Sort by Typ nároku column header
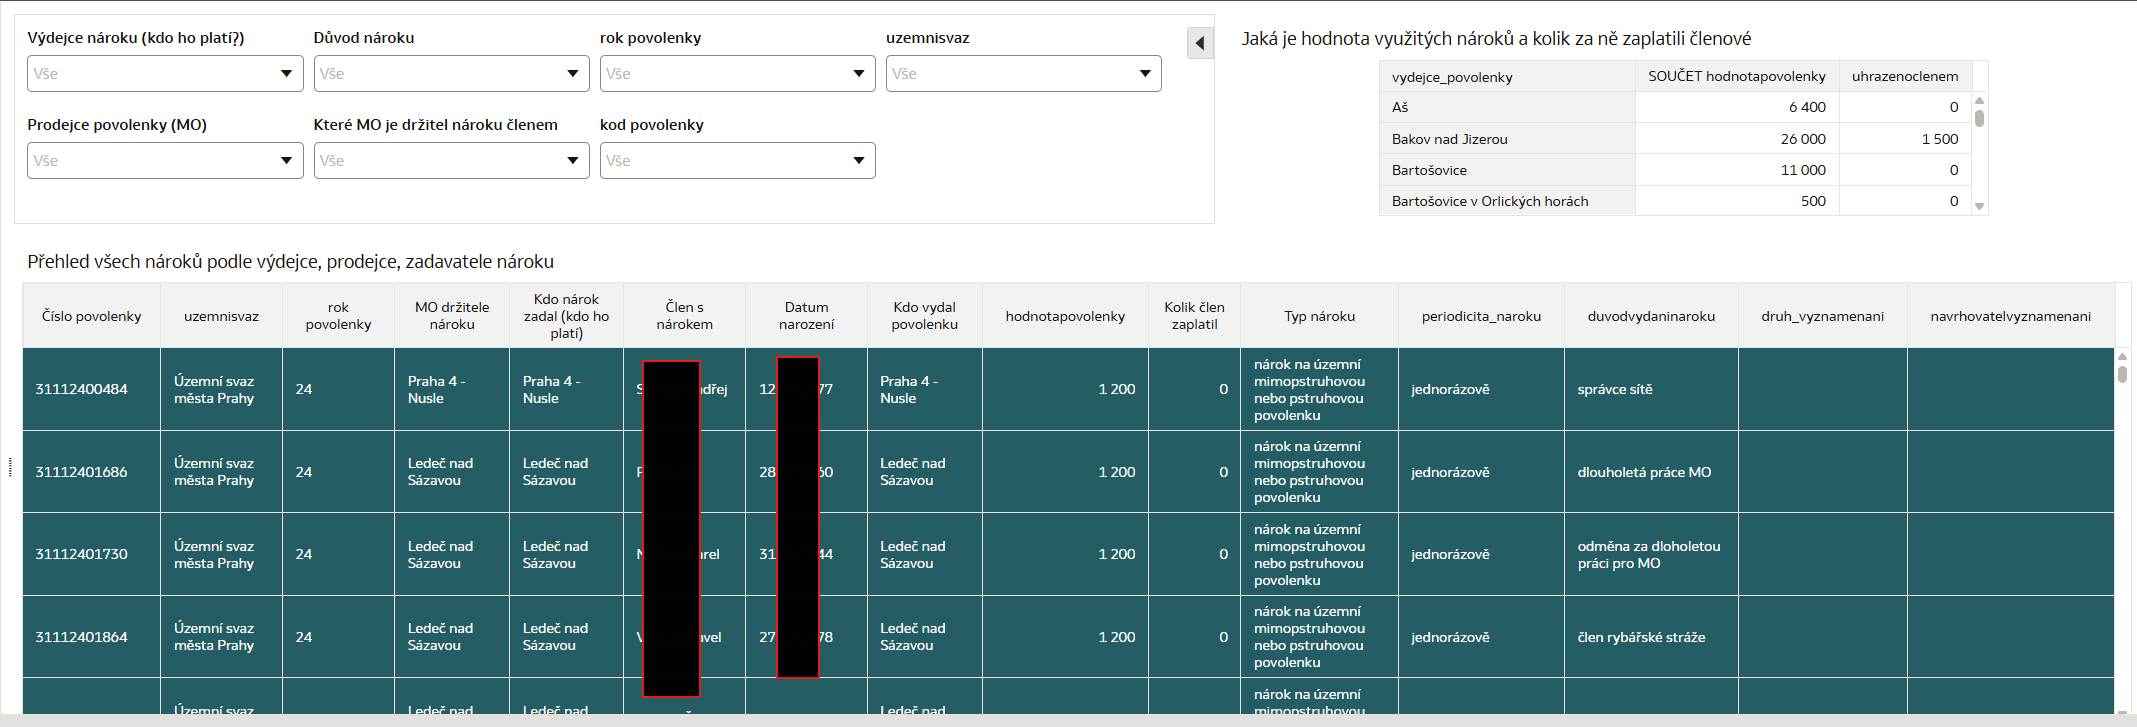This screenshot has height=727, width=2137. (1319, 316)
